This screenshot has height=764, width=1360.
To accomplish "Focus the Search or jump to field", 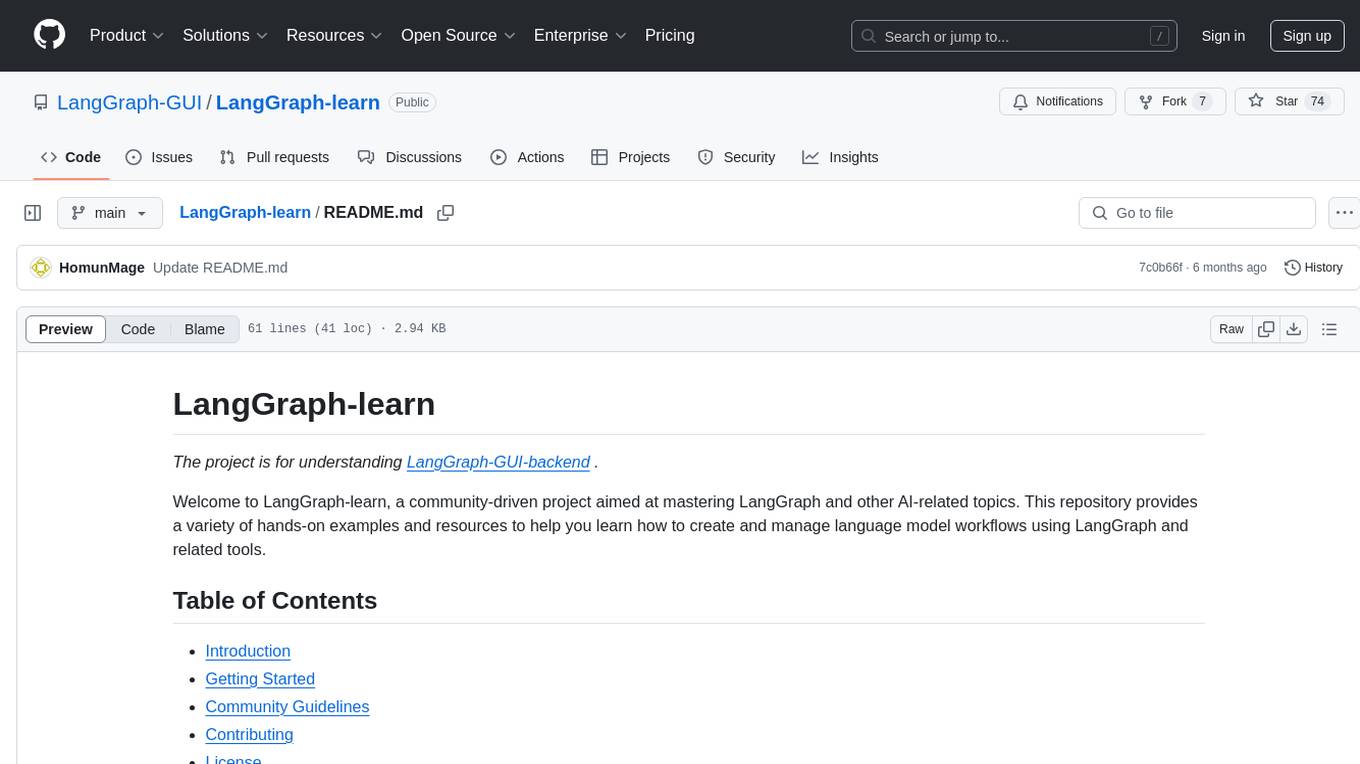I will point(1014,36).
